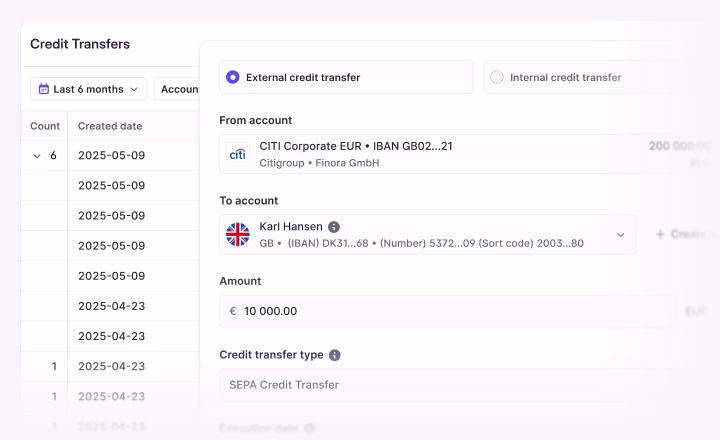Click the Credit transfer type label
Image resolution: width=720 pixels, height=440 pixels.
(x=271, y=355)
